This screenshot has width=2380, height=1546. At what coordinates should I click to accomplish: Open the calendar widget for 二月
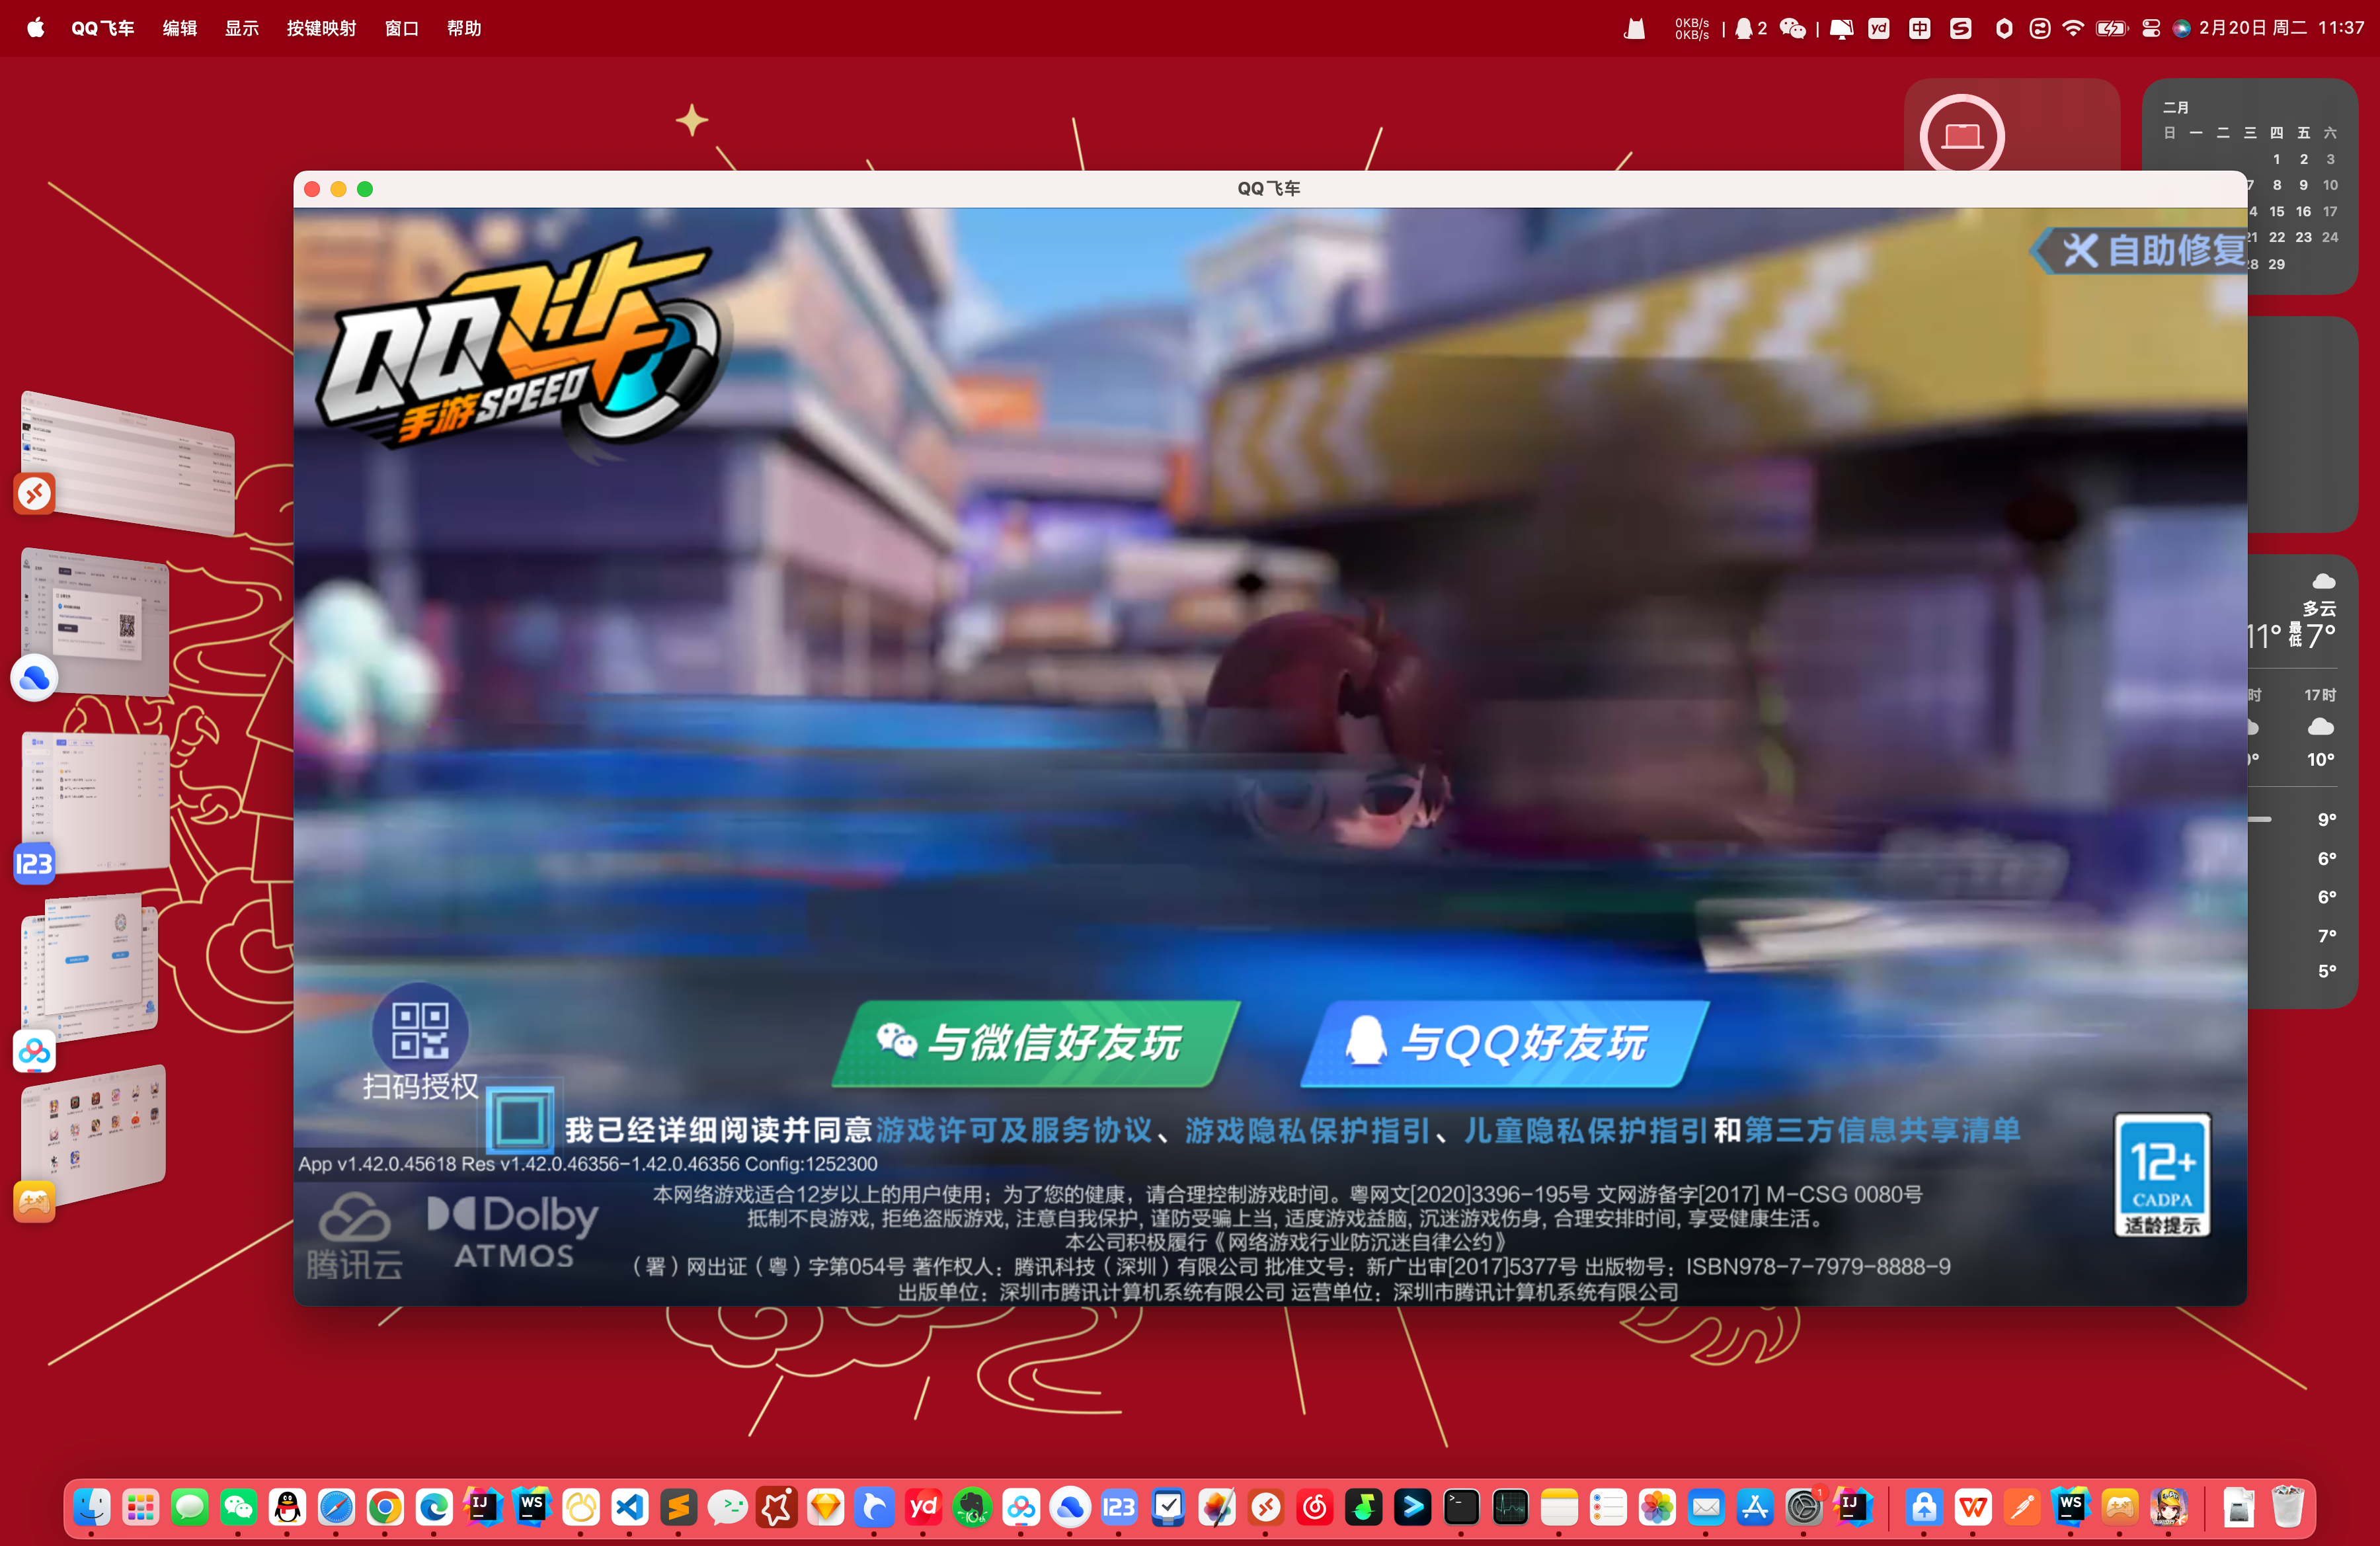(2250, 186)
